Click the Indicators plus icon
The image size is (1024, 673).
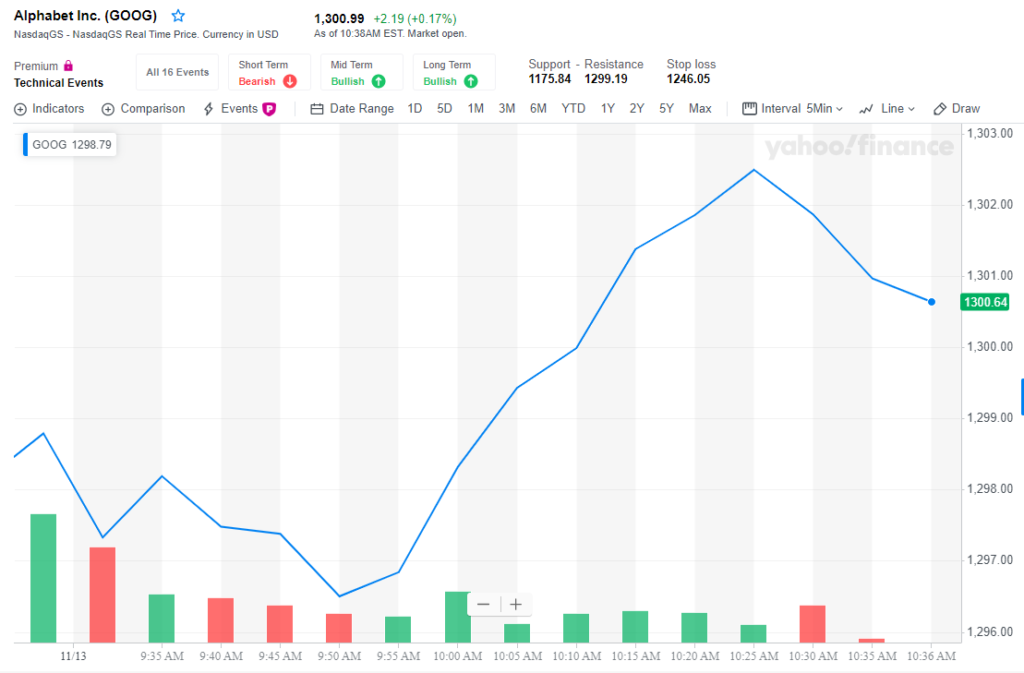20,109
